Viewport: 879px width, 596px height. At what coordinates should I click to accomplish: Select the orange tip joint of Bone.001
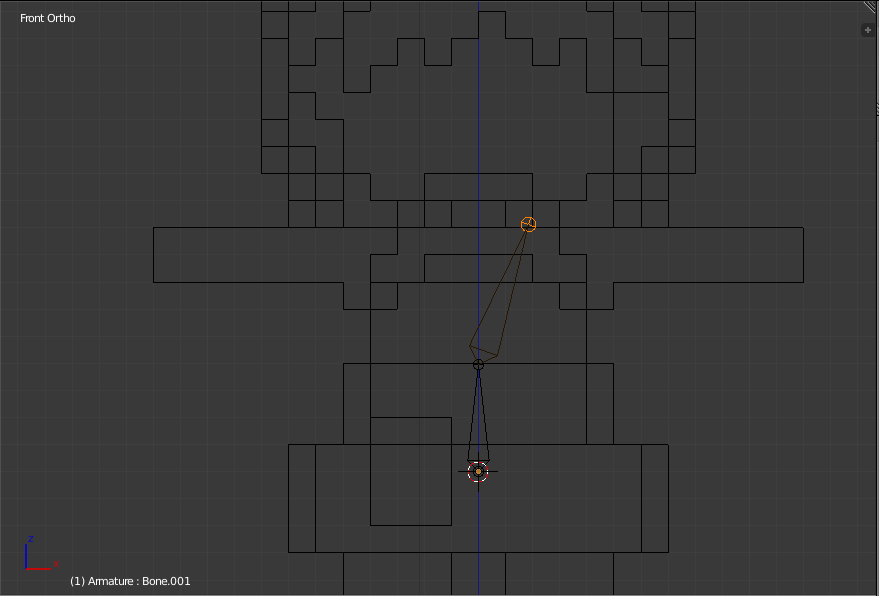[528, 224]
